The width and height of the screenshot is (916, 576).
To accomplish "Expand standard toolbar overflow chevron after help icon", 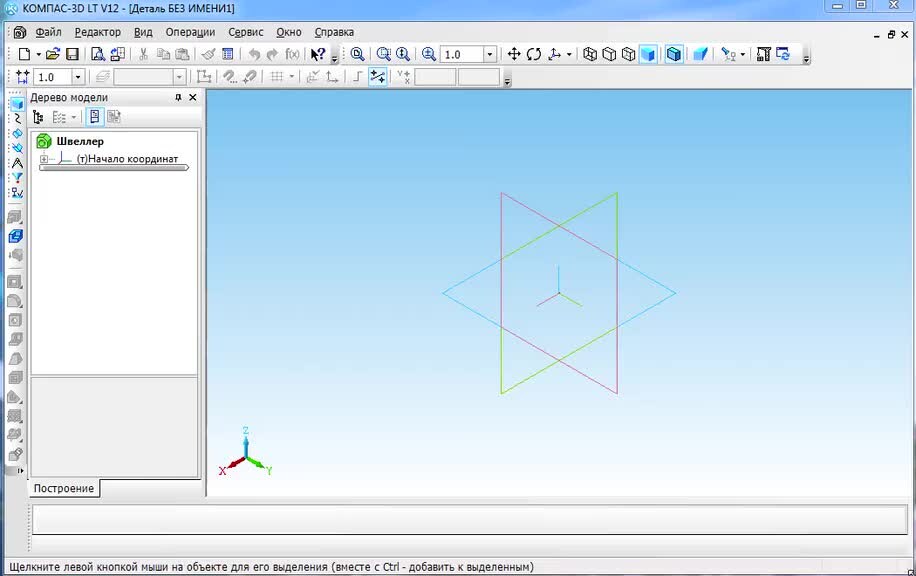I will (x=334, y=57).
